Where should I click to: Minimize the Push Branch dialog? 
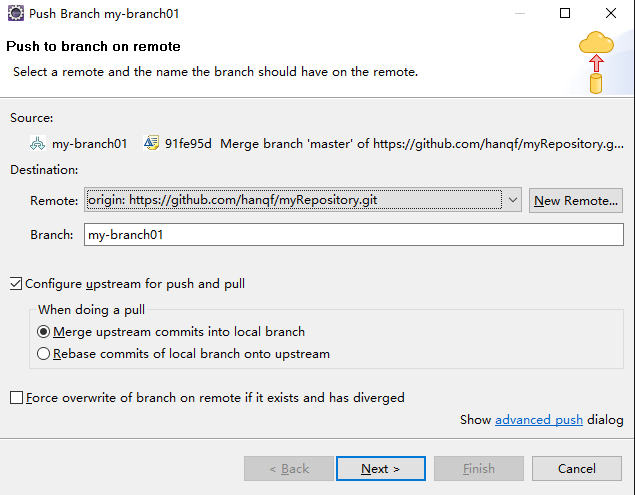[520, 13]
